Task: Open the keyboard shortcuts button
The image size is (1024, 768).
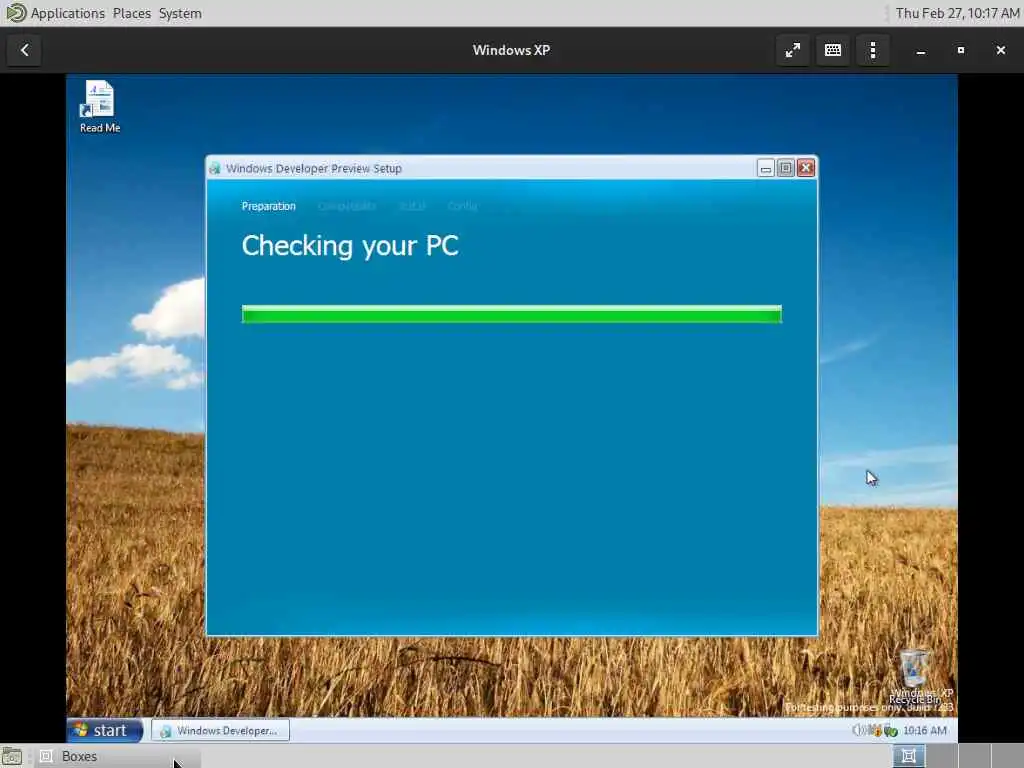Action: click(x=833, y=50)
